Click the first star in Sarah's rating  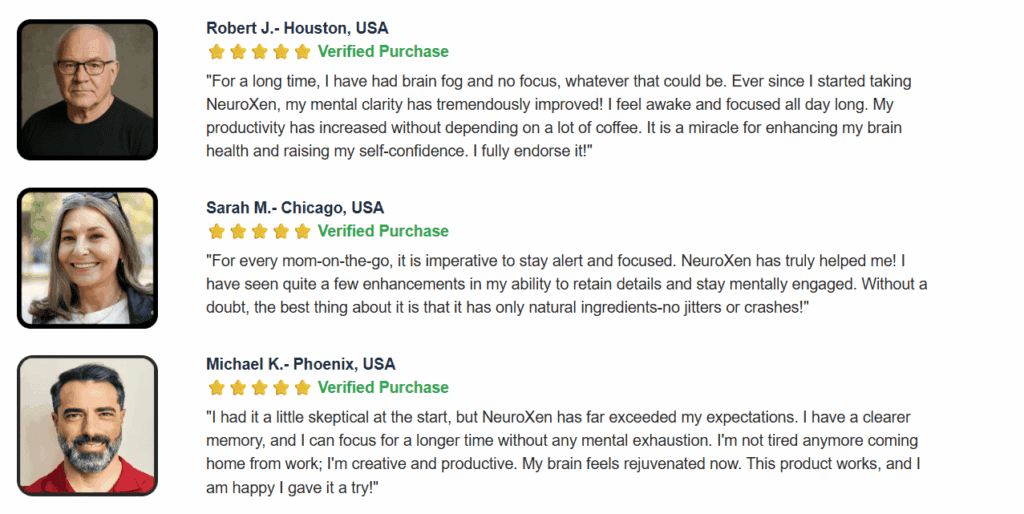point(217,231)
